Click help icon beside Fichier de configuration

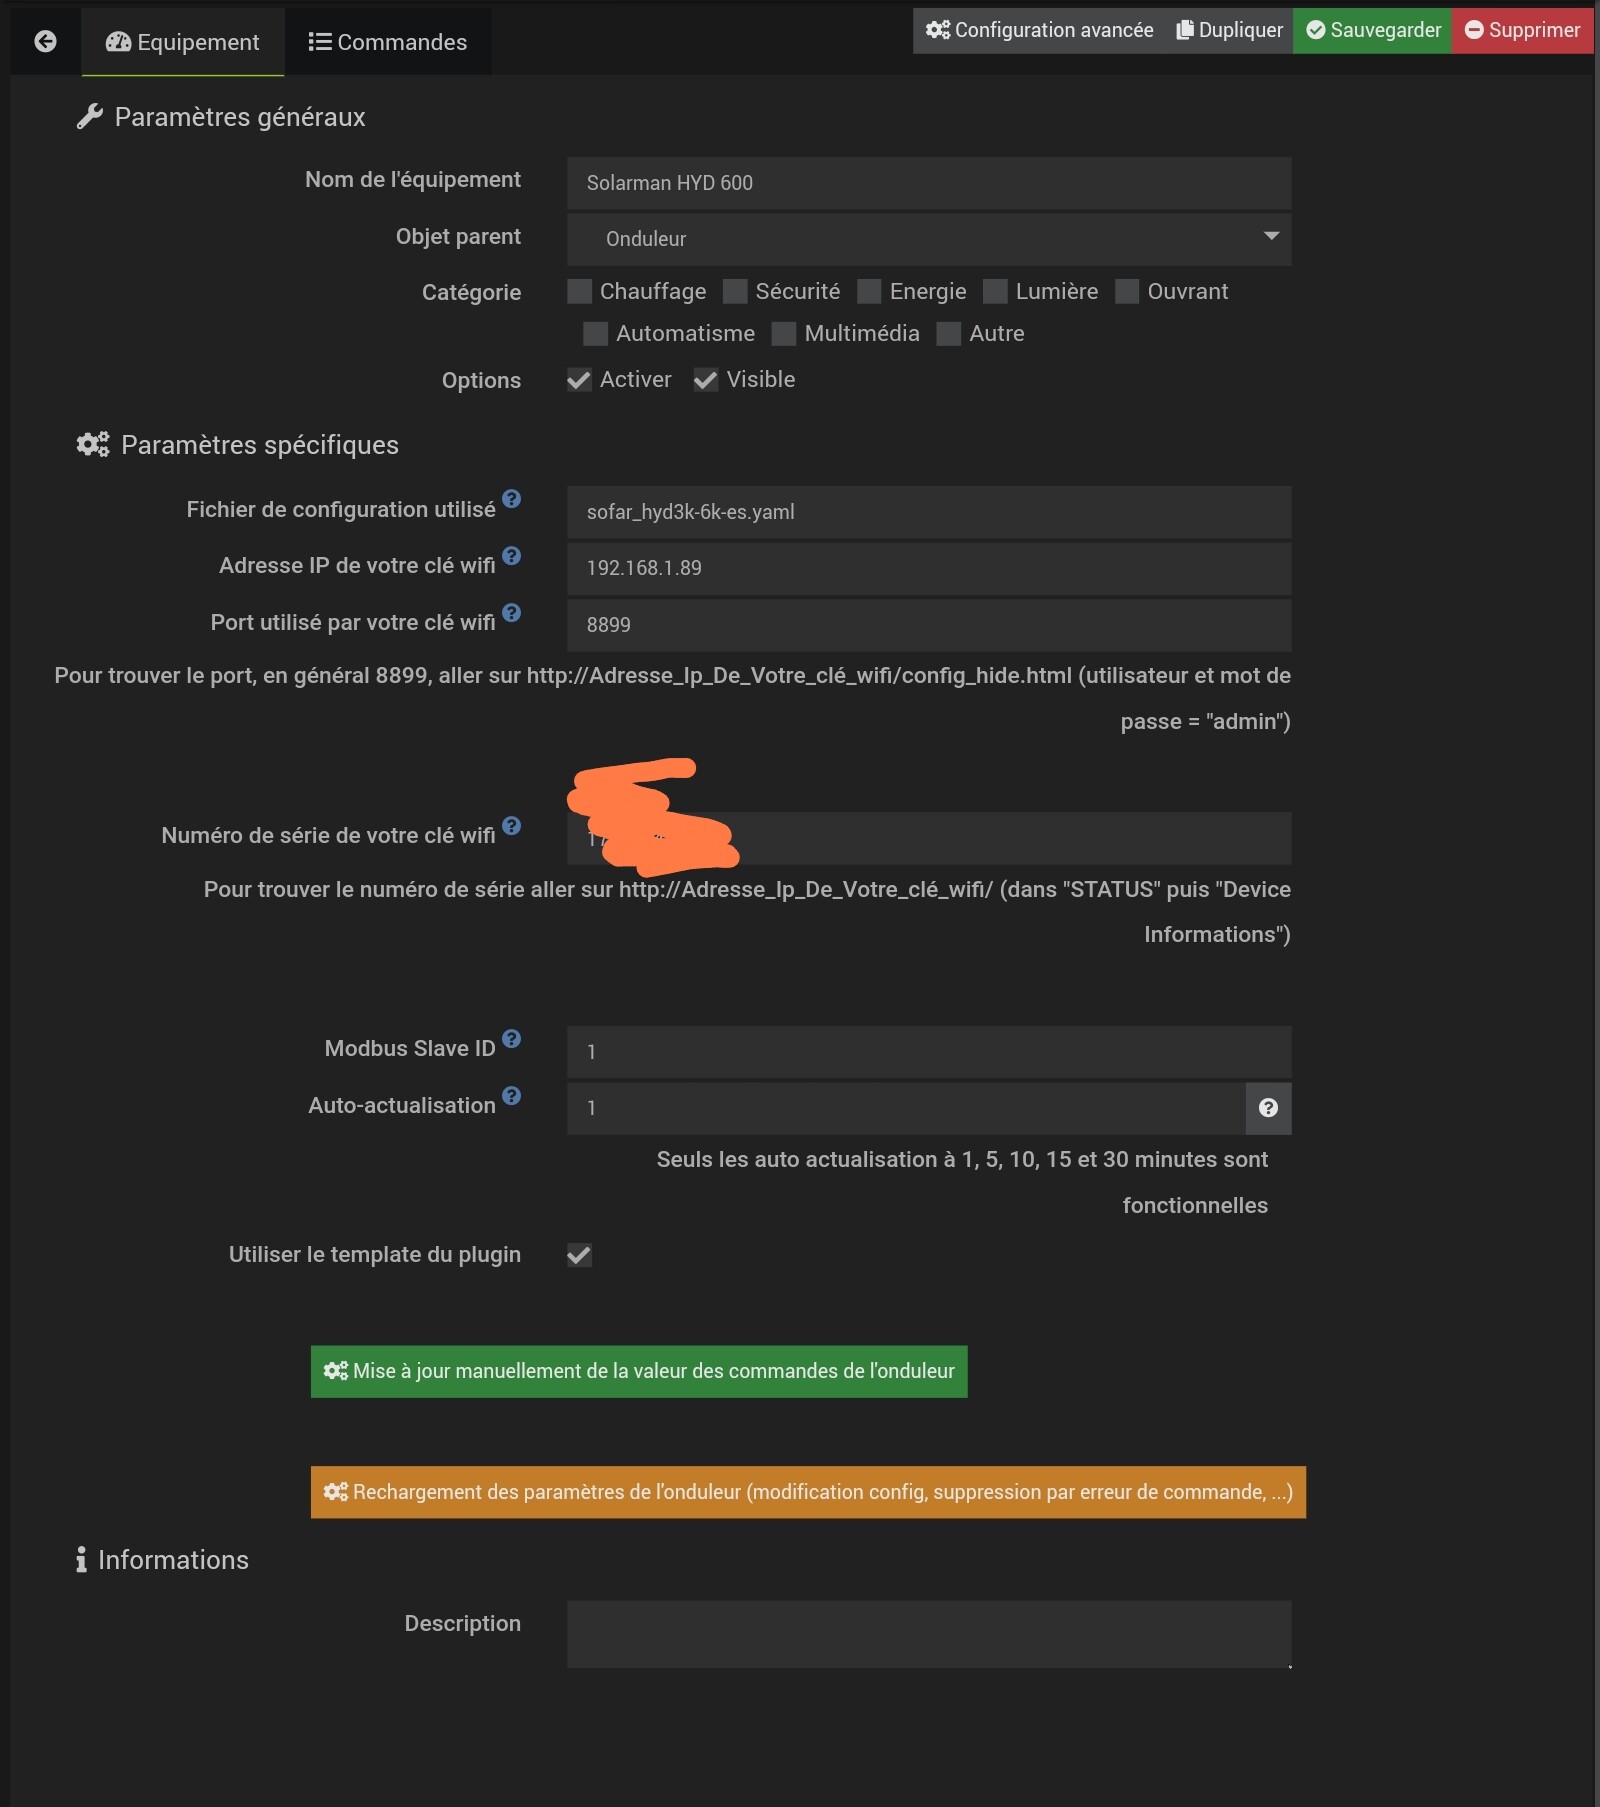pyautogui.click(x=512, y=499)
